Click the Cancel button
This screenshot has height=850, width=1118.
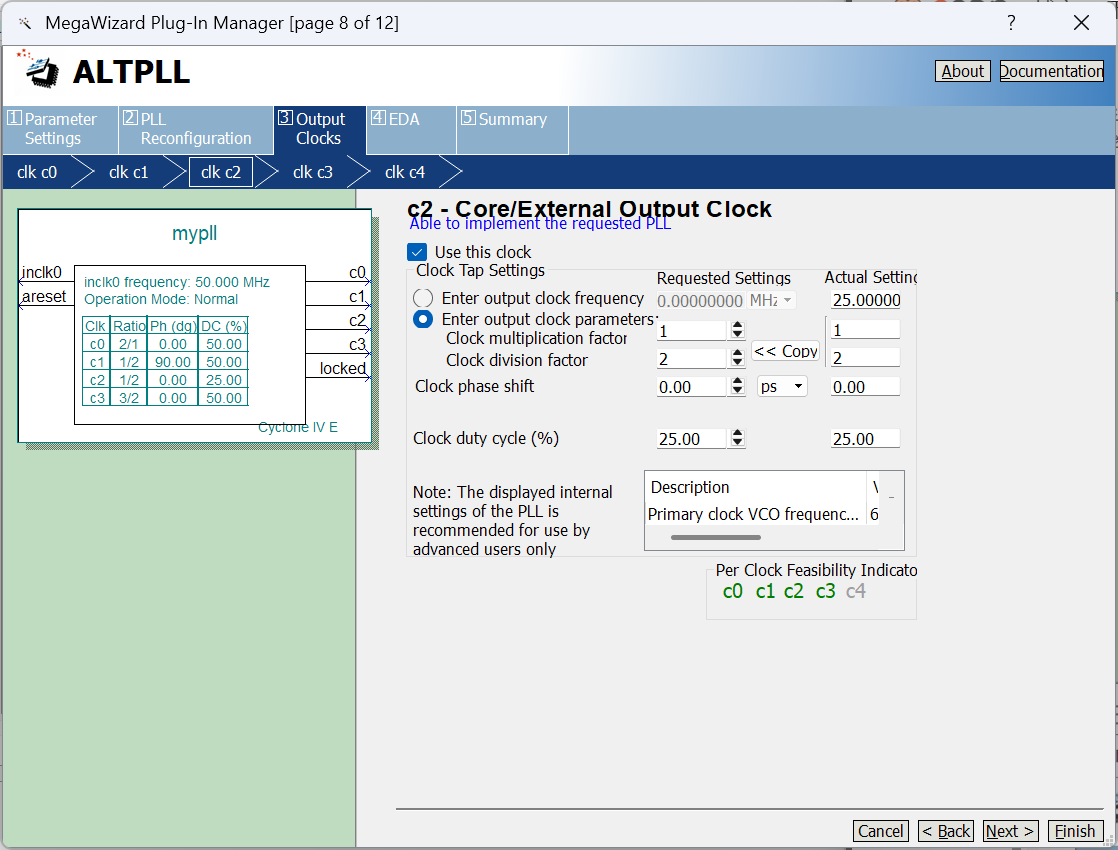(x=881, y=831)
